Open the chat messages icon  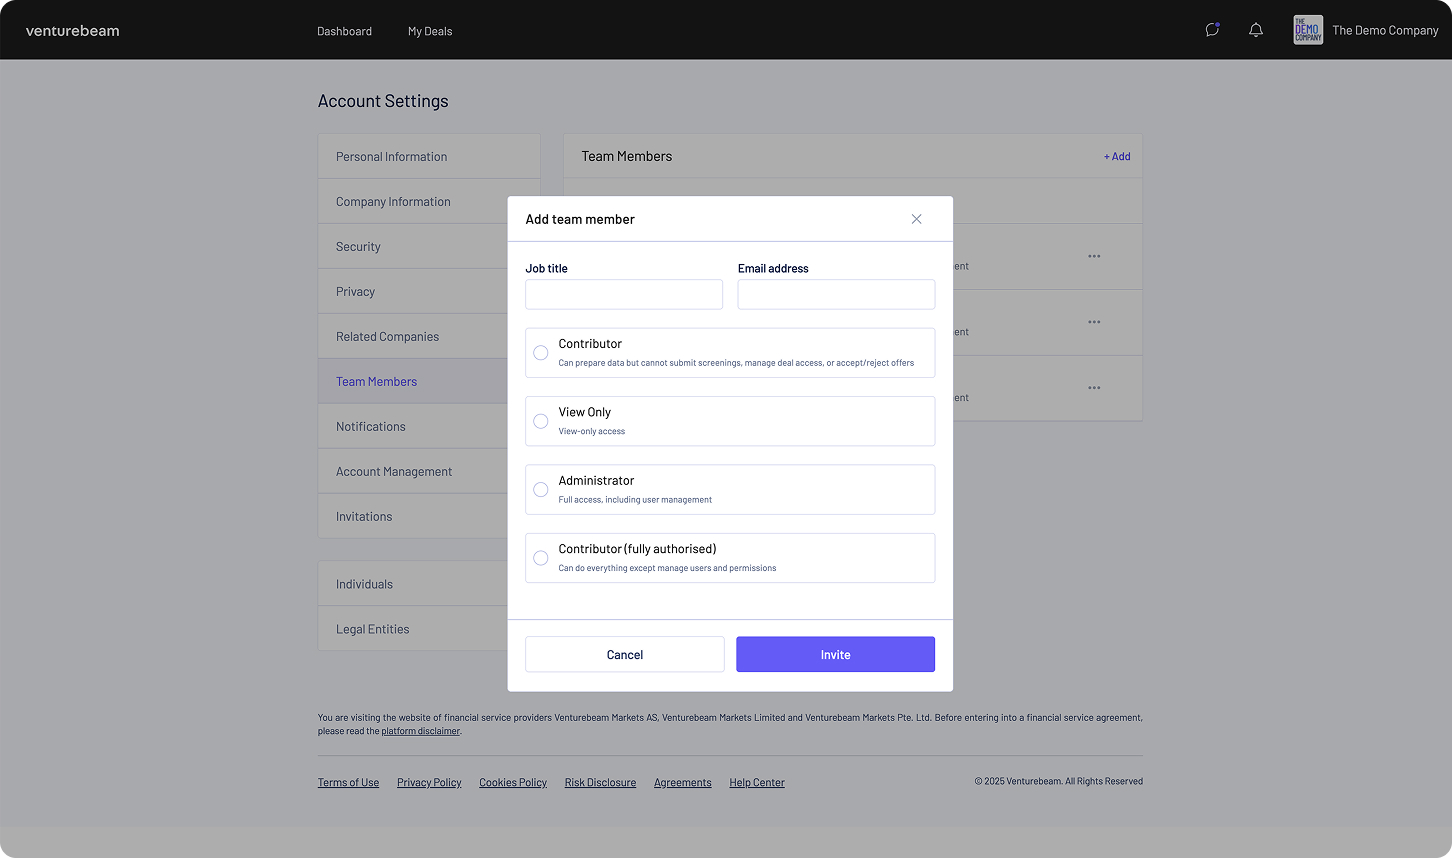click(x=1212, y=30)
